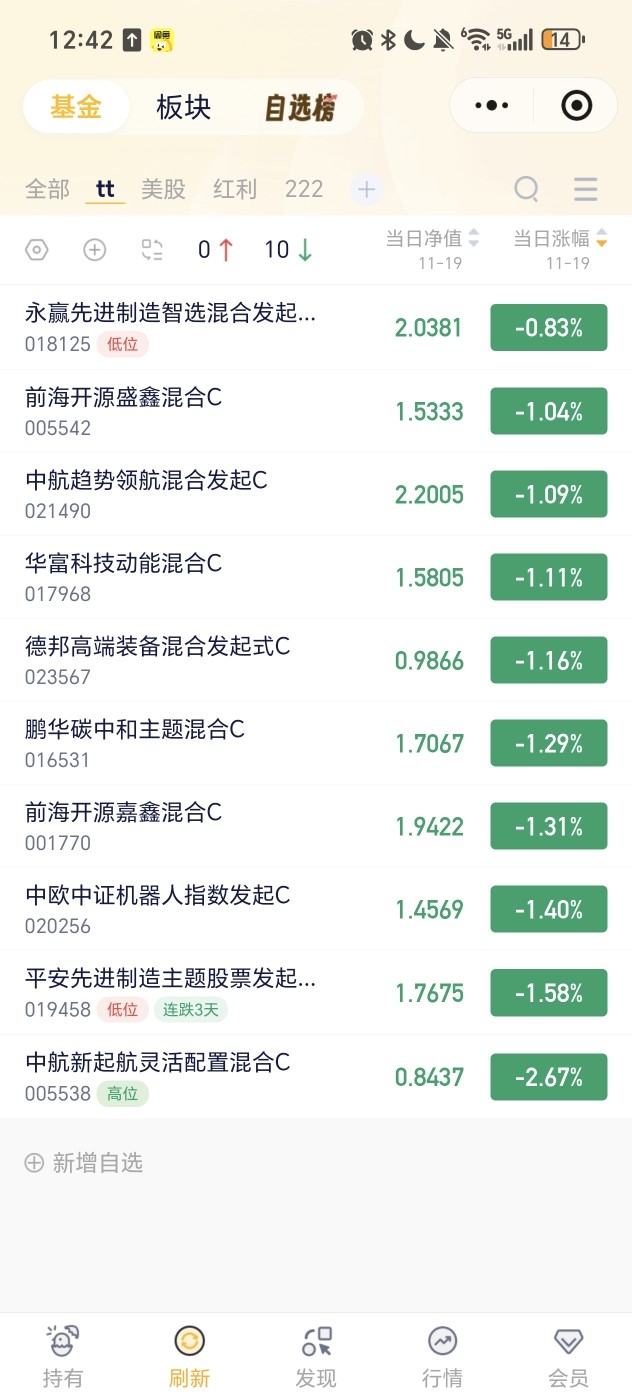Viewport: 632px width, 1400px height.
Task: Toggle the -2.67% change badge display
Action: [548, 1077]
